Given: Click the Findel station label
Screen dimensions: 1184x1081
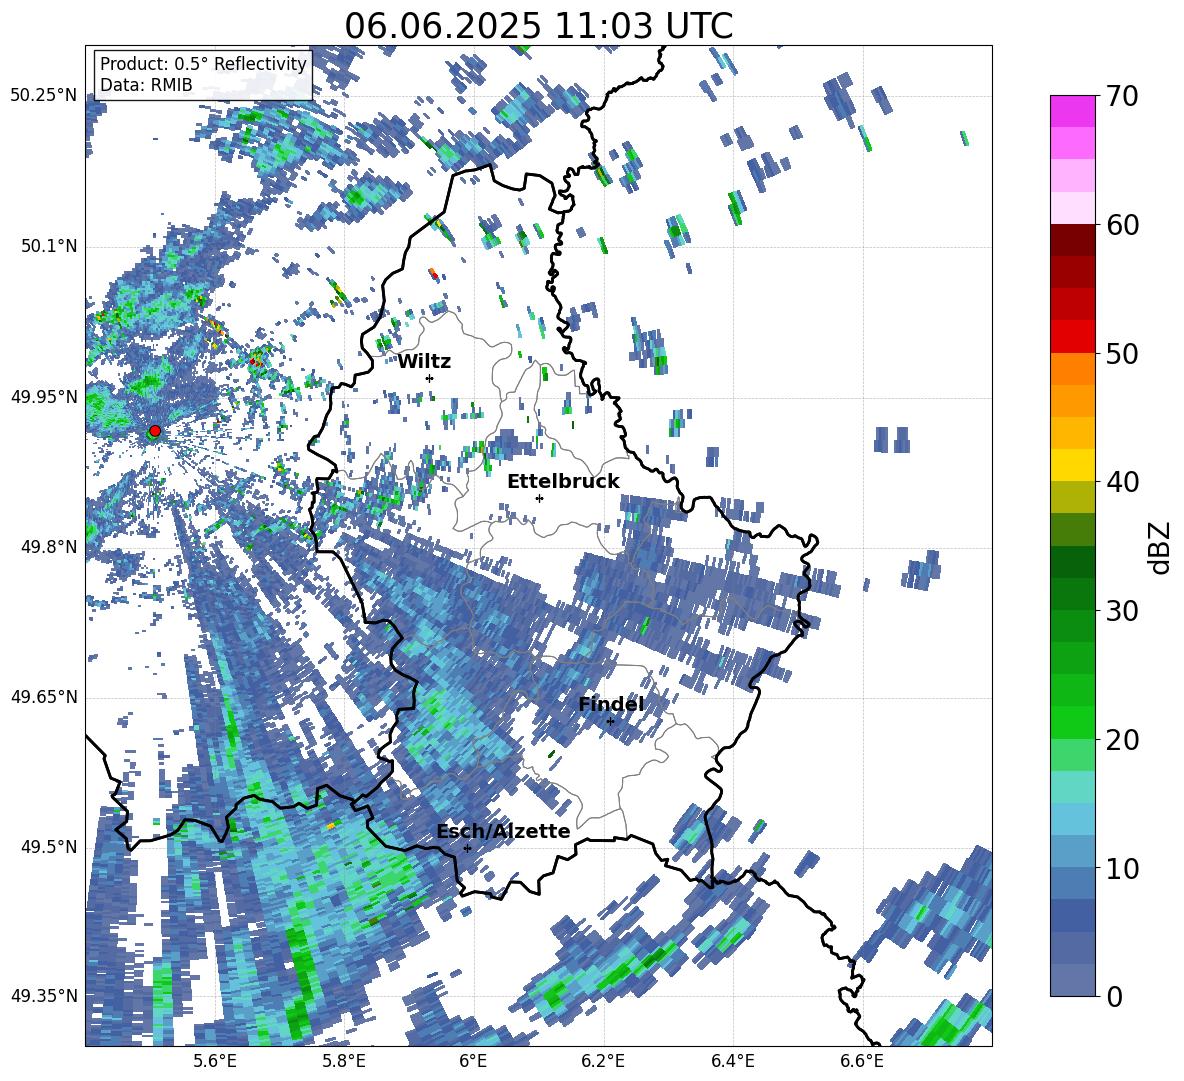Looking at the screenshot, I should click(611, 704).
